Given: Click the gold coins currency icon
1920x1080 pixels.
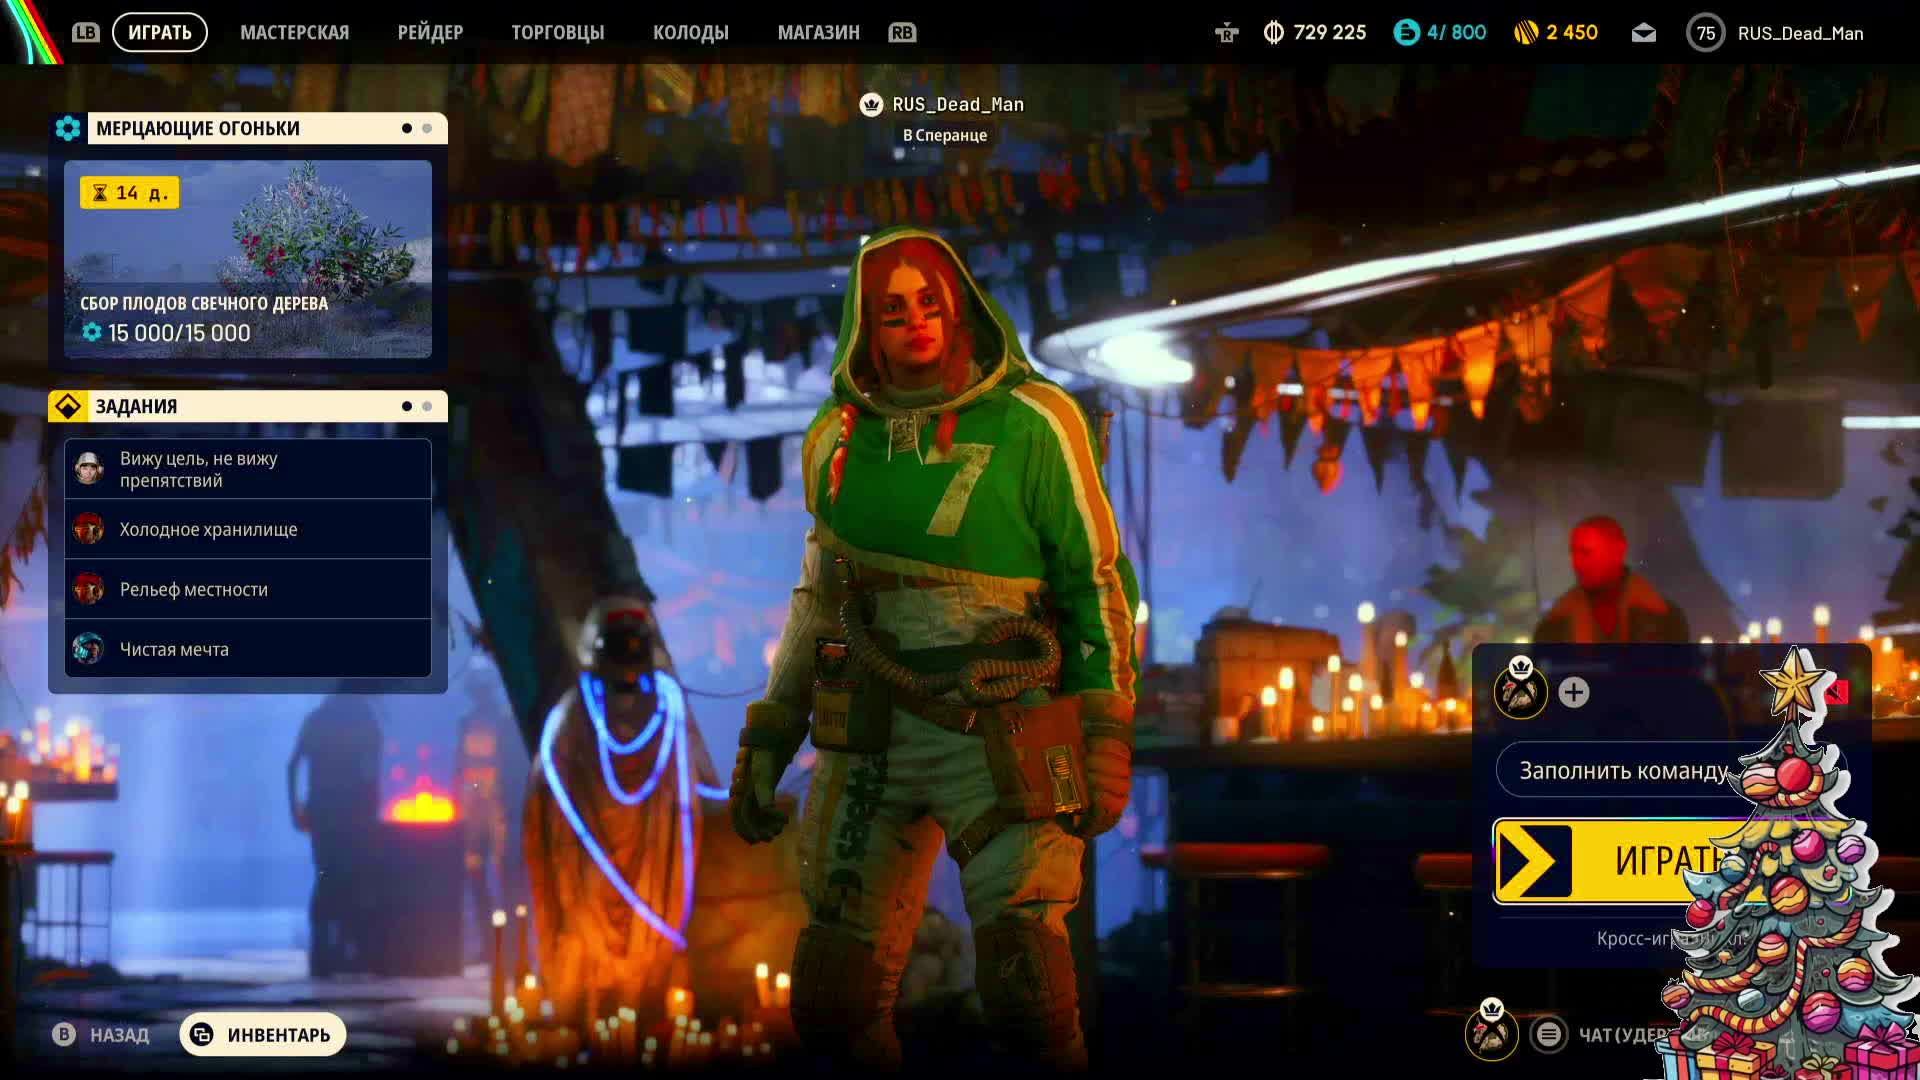Looking at the screenshot, I should pyautogui.click(x=1526, y=33).
